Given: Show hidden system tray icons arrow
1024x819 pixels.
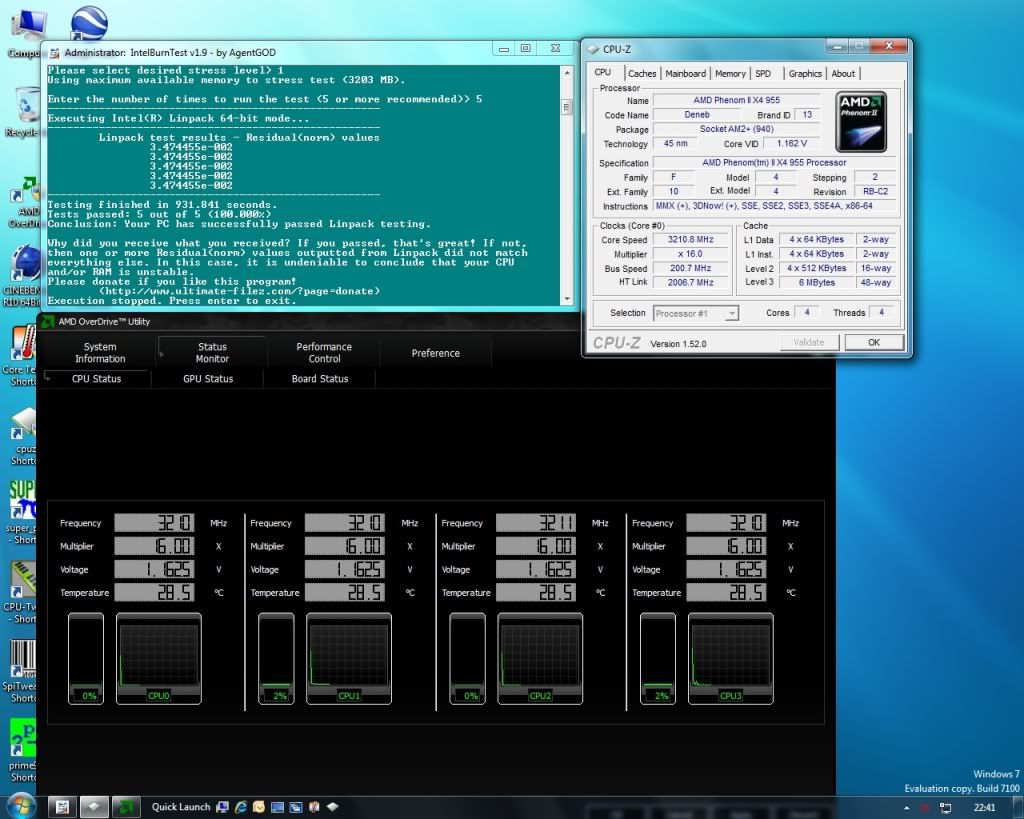Looking at the screenshot, I should pos(906,808).
